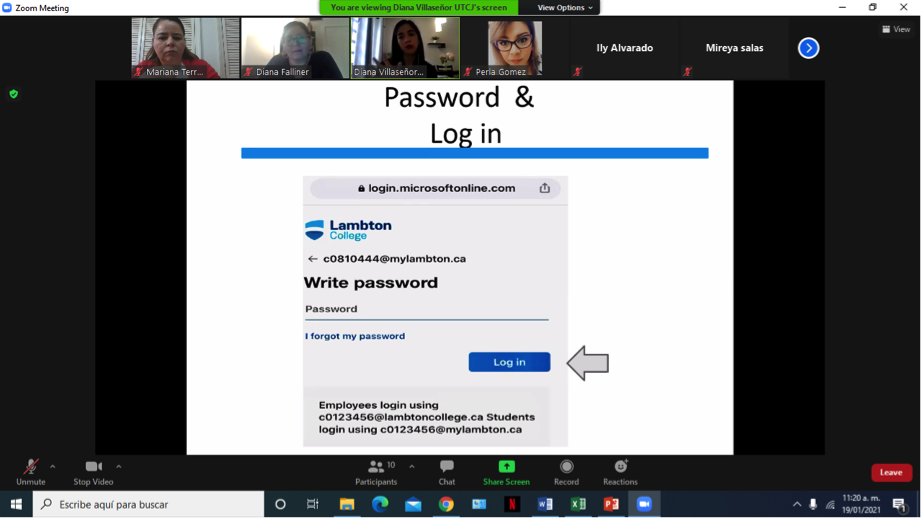Select the Mireya salas participant tile
The image size is (921, 518).
(x=734, y=48)
